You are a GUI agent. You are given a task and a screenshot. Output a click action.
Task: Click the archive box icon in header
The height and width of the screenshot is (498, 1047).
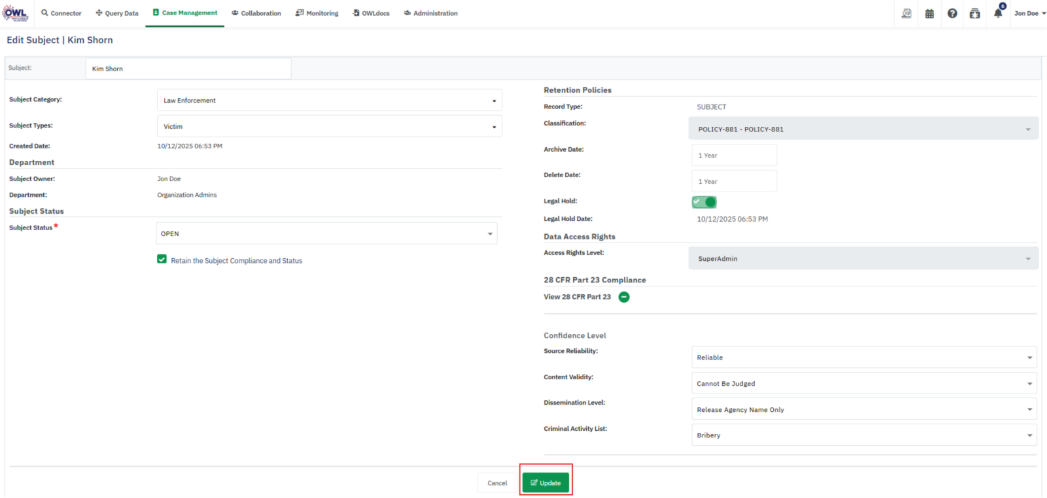coord(975,13)
